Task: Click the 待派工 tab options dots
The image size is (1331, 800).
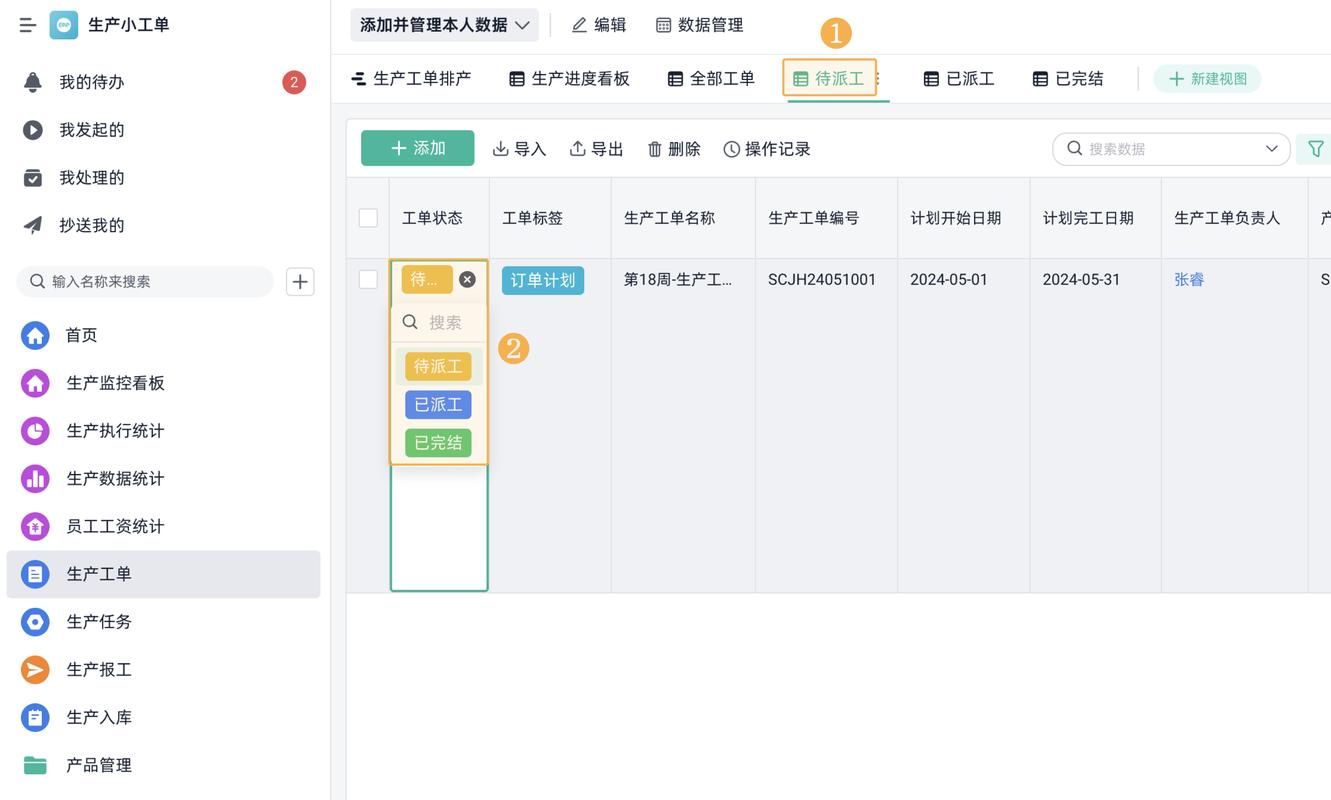Action: pos(877,78)
